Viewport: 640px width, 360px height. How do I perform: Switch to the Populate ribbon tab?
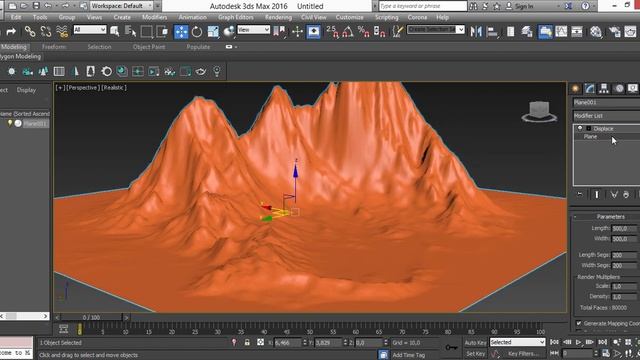click(198, 47)
